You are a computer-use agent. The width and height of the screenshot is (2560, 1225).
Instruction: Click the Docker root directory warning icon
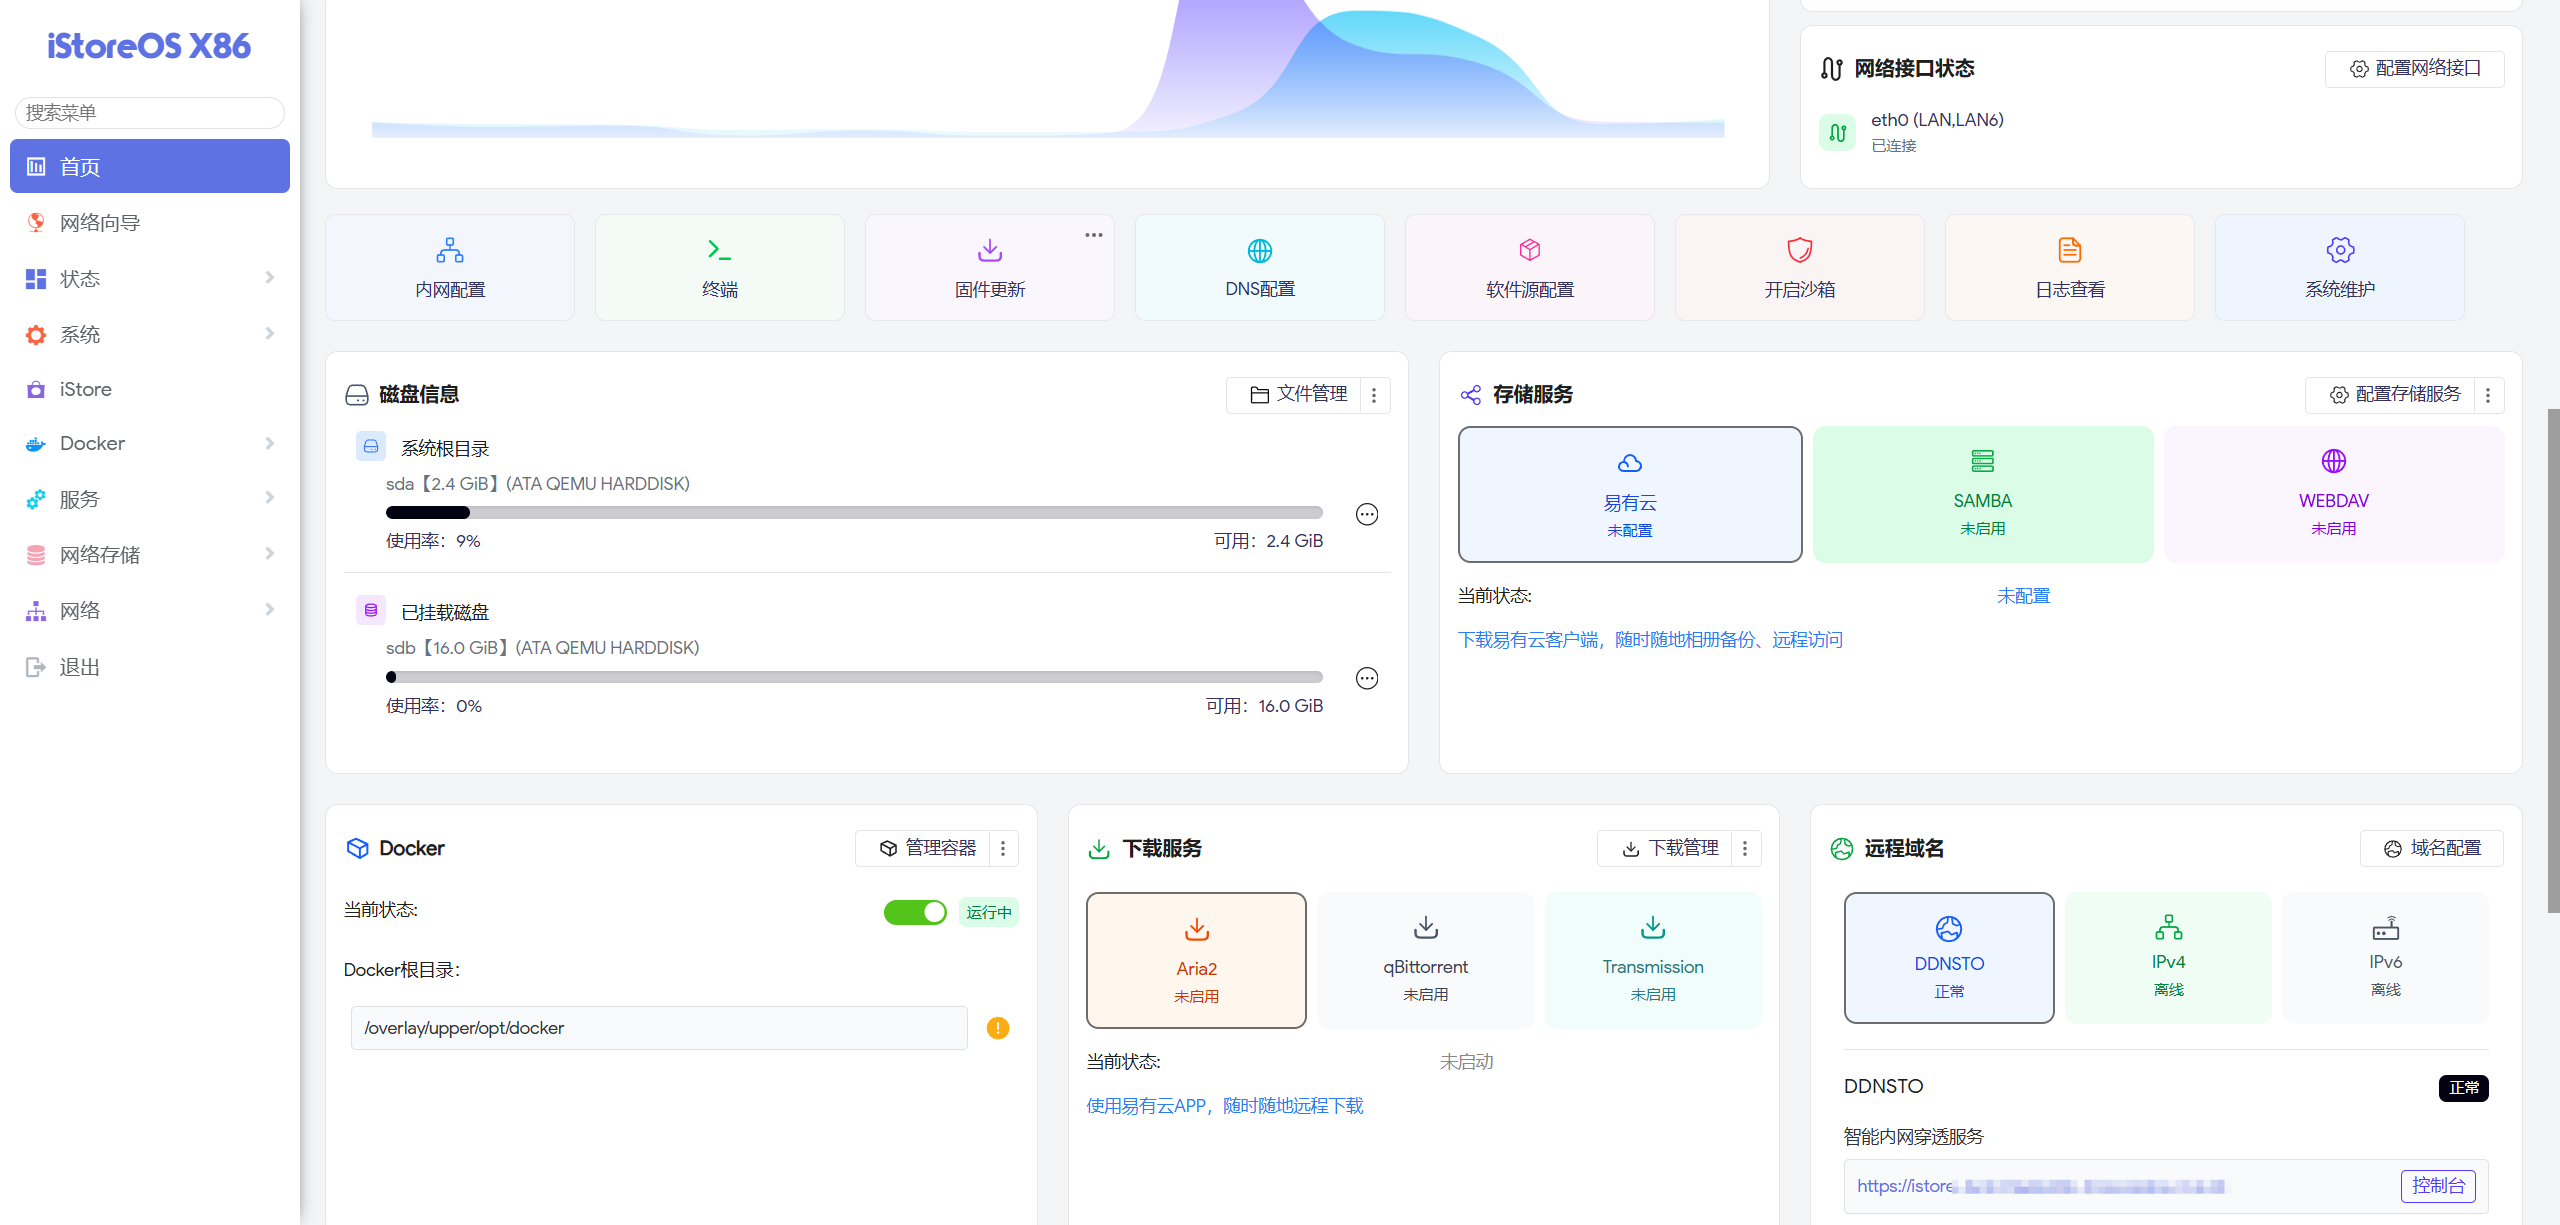[x=997, y=1028]
